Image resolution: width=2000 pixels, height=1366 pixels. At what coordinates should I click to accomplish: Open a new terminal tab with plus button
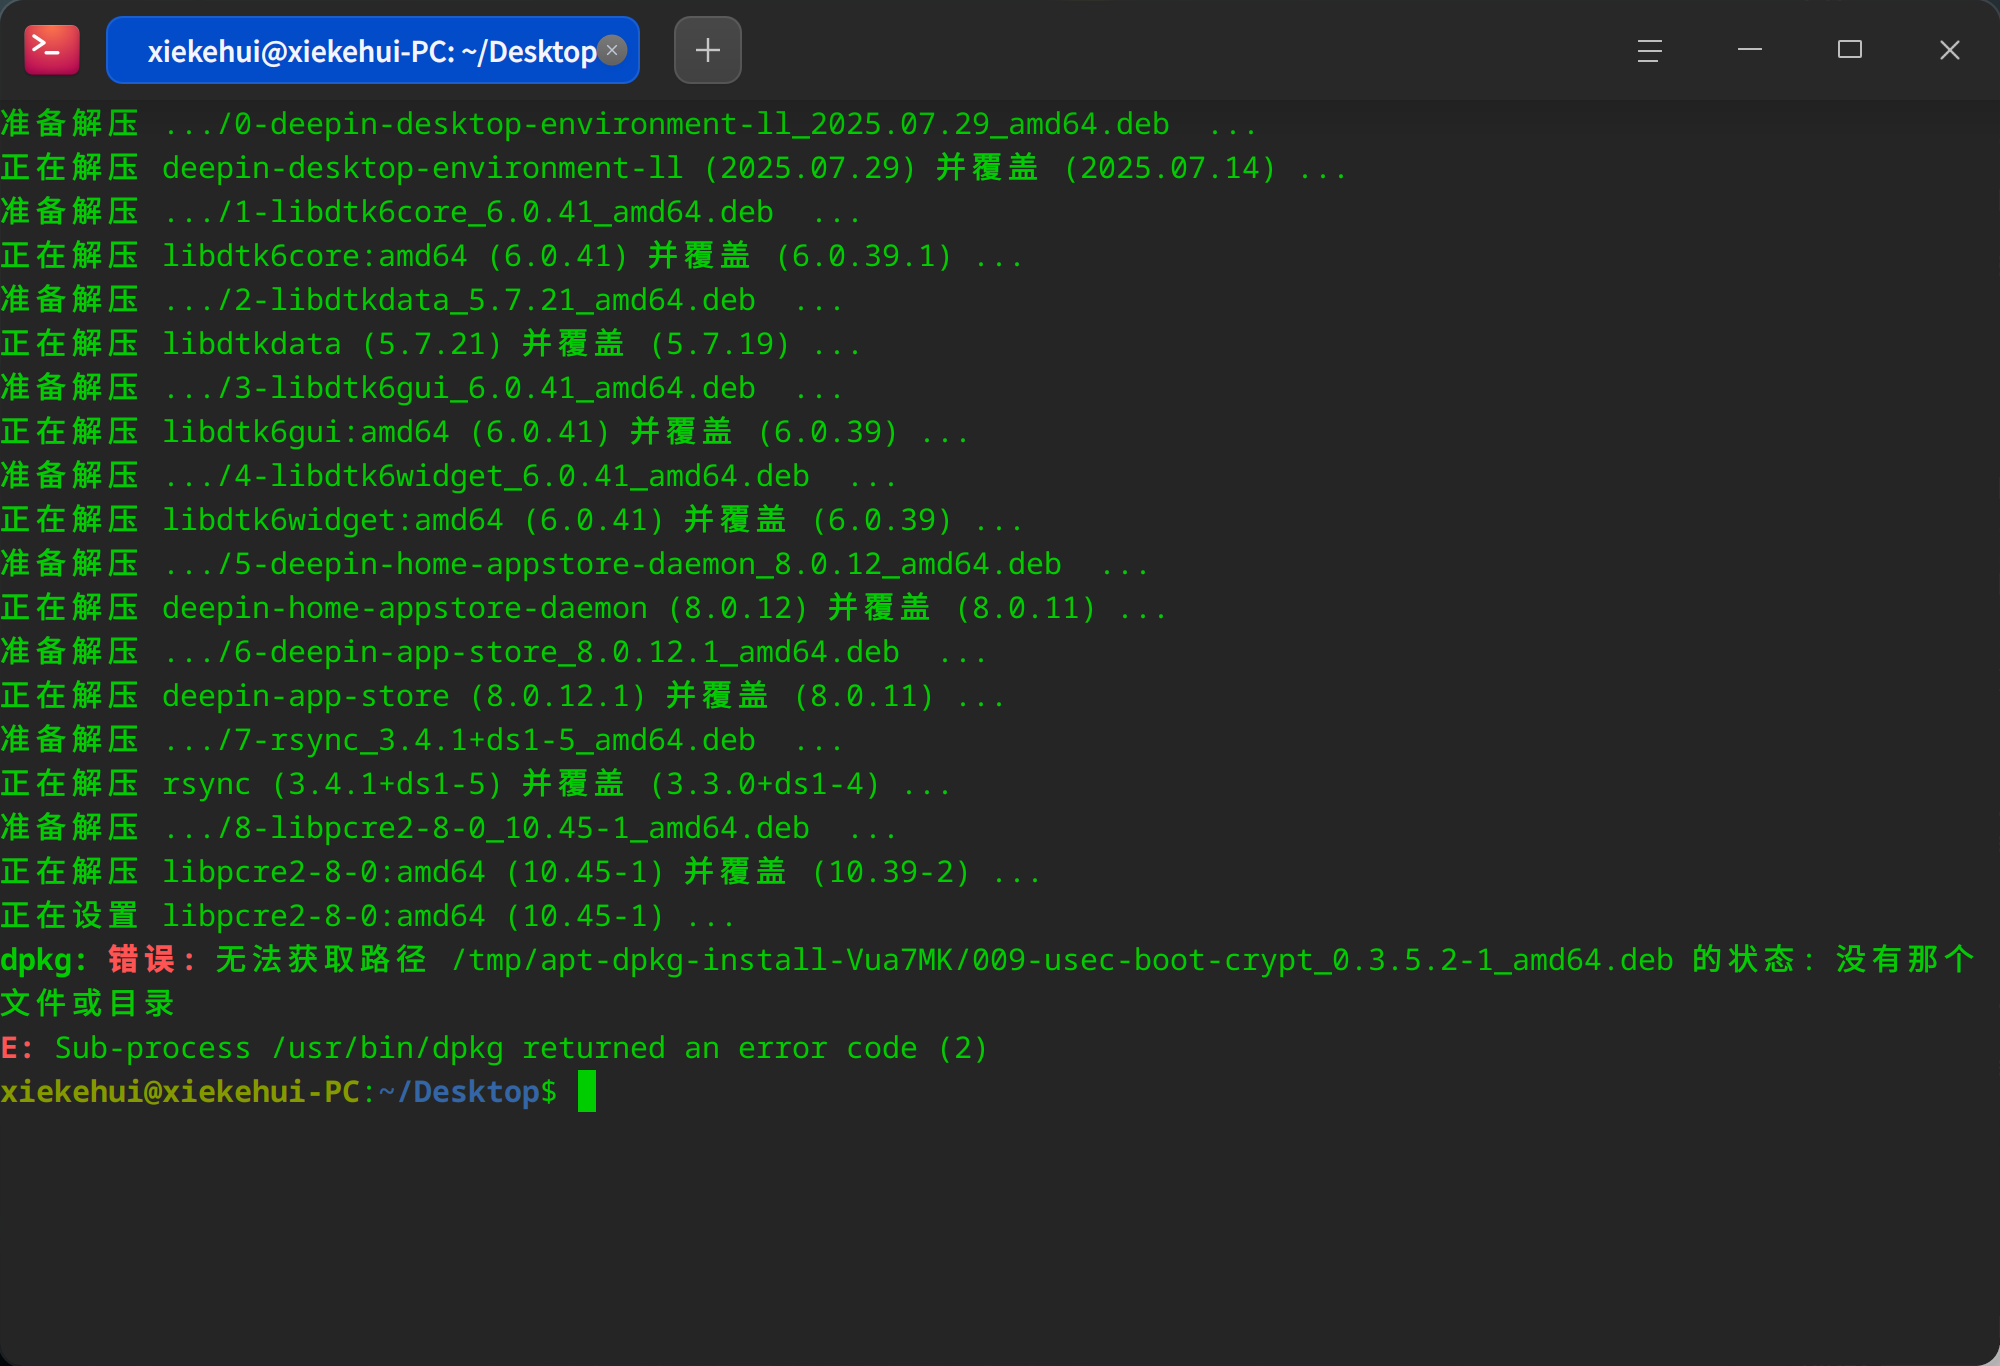pos(707,50)
